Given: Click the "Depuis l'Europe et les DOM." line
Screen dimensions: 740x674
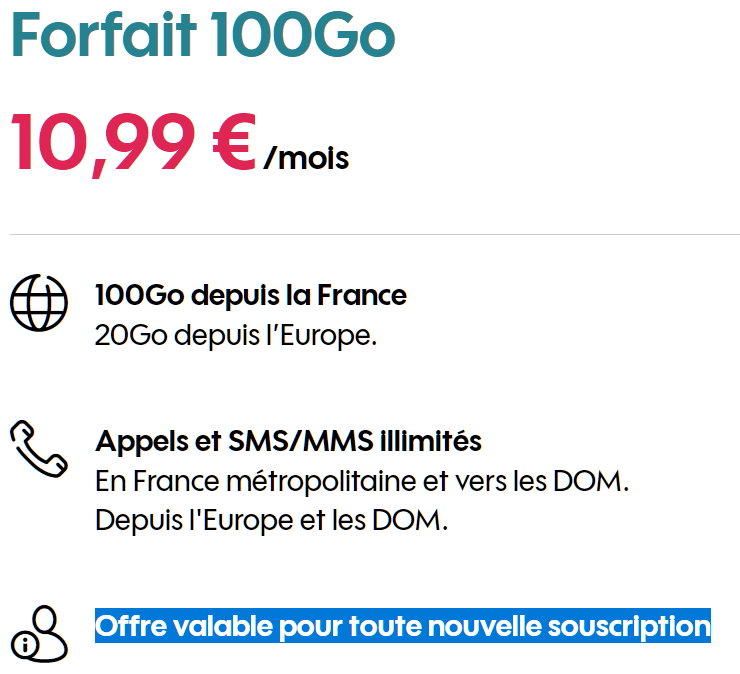Looking at the screenshot, I should [271, 521].
